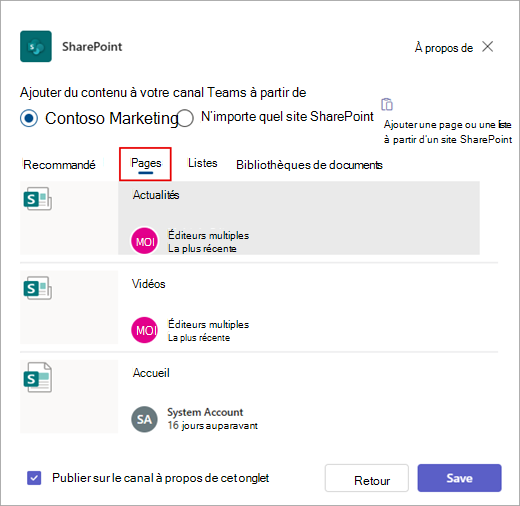The width and height of the screenshot is (520, 506).
Task: Click the System Account author name
Action: click(205, 412)
